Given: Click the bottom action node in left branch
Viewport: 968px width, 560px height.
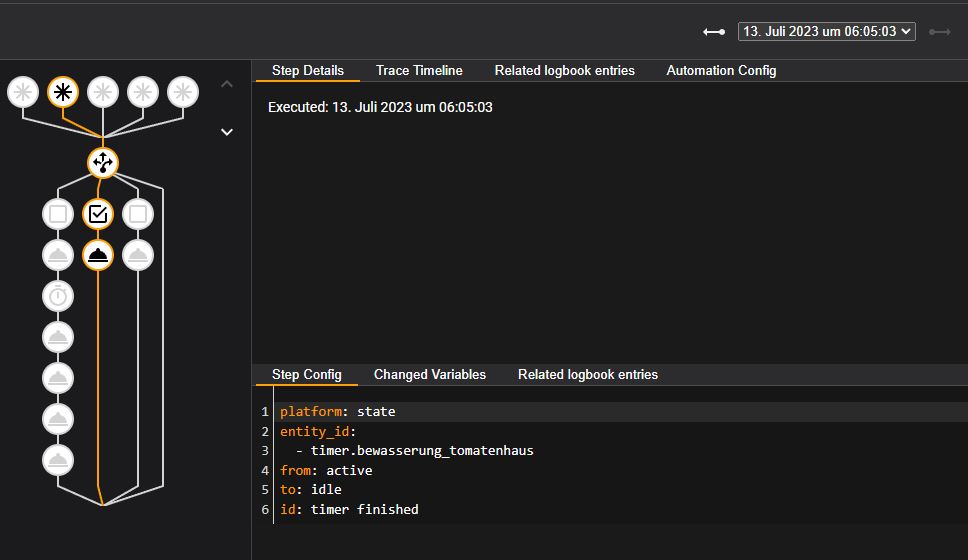Looking at the screenshot, I should 58,460.
